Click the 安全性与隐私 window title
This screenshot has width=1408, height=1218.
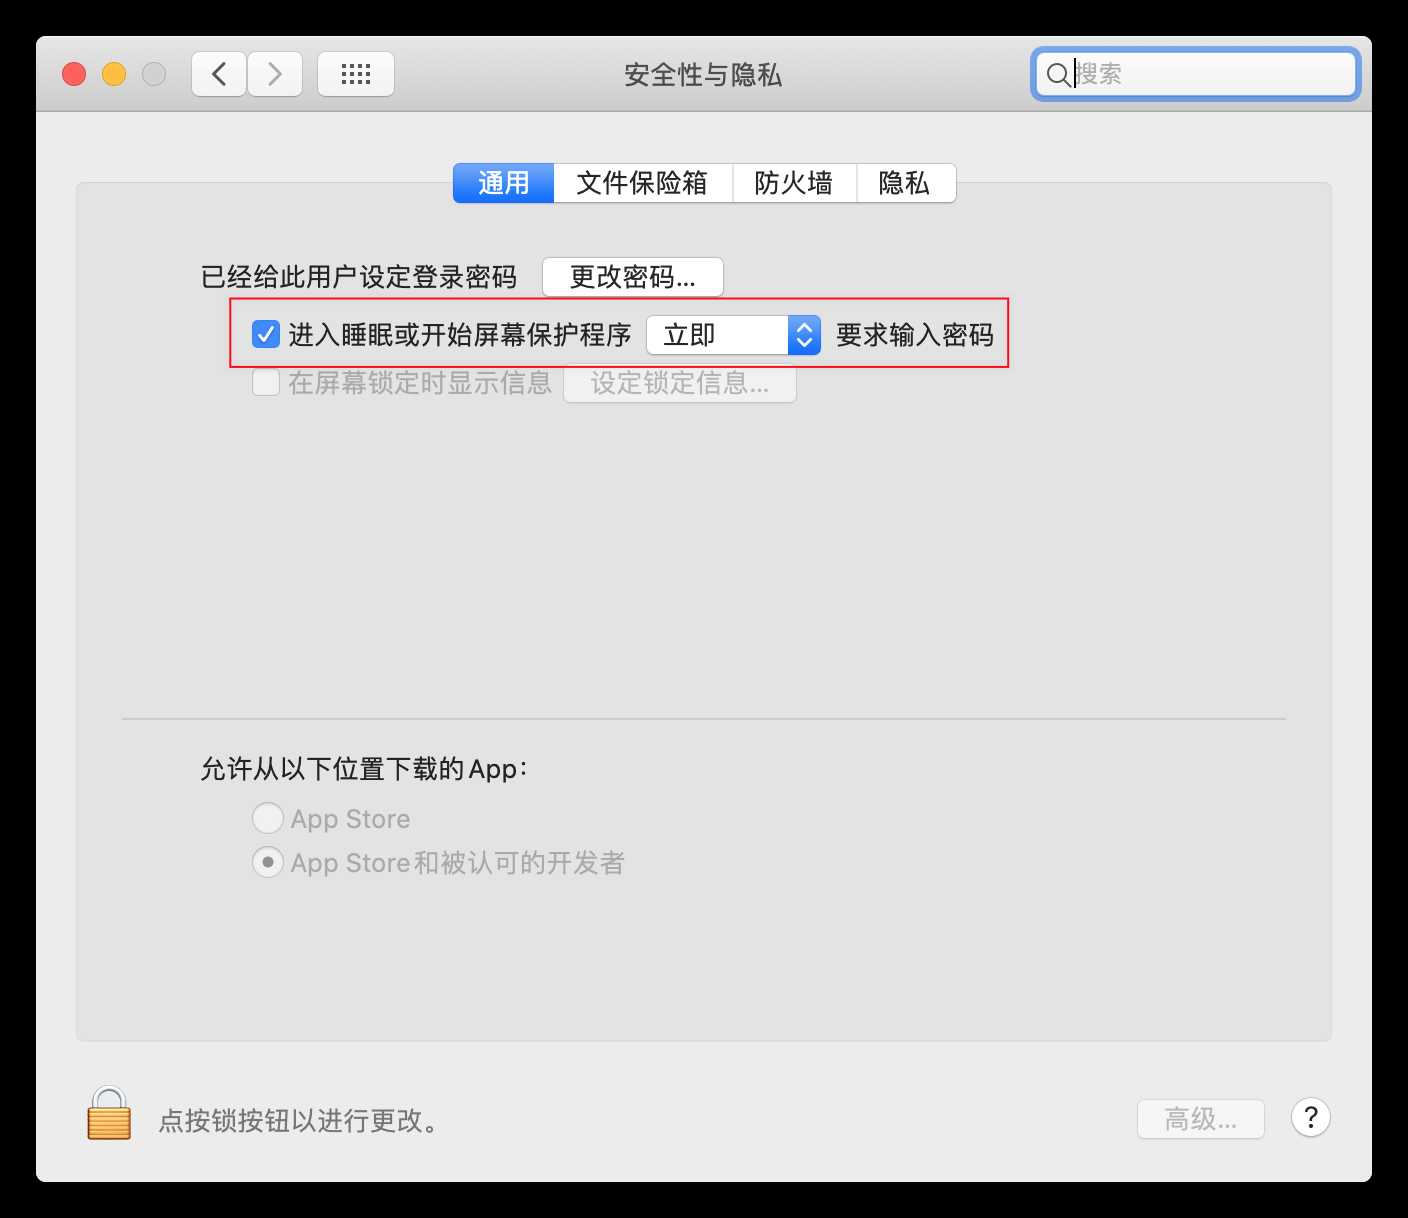[x=703, y=75]
